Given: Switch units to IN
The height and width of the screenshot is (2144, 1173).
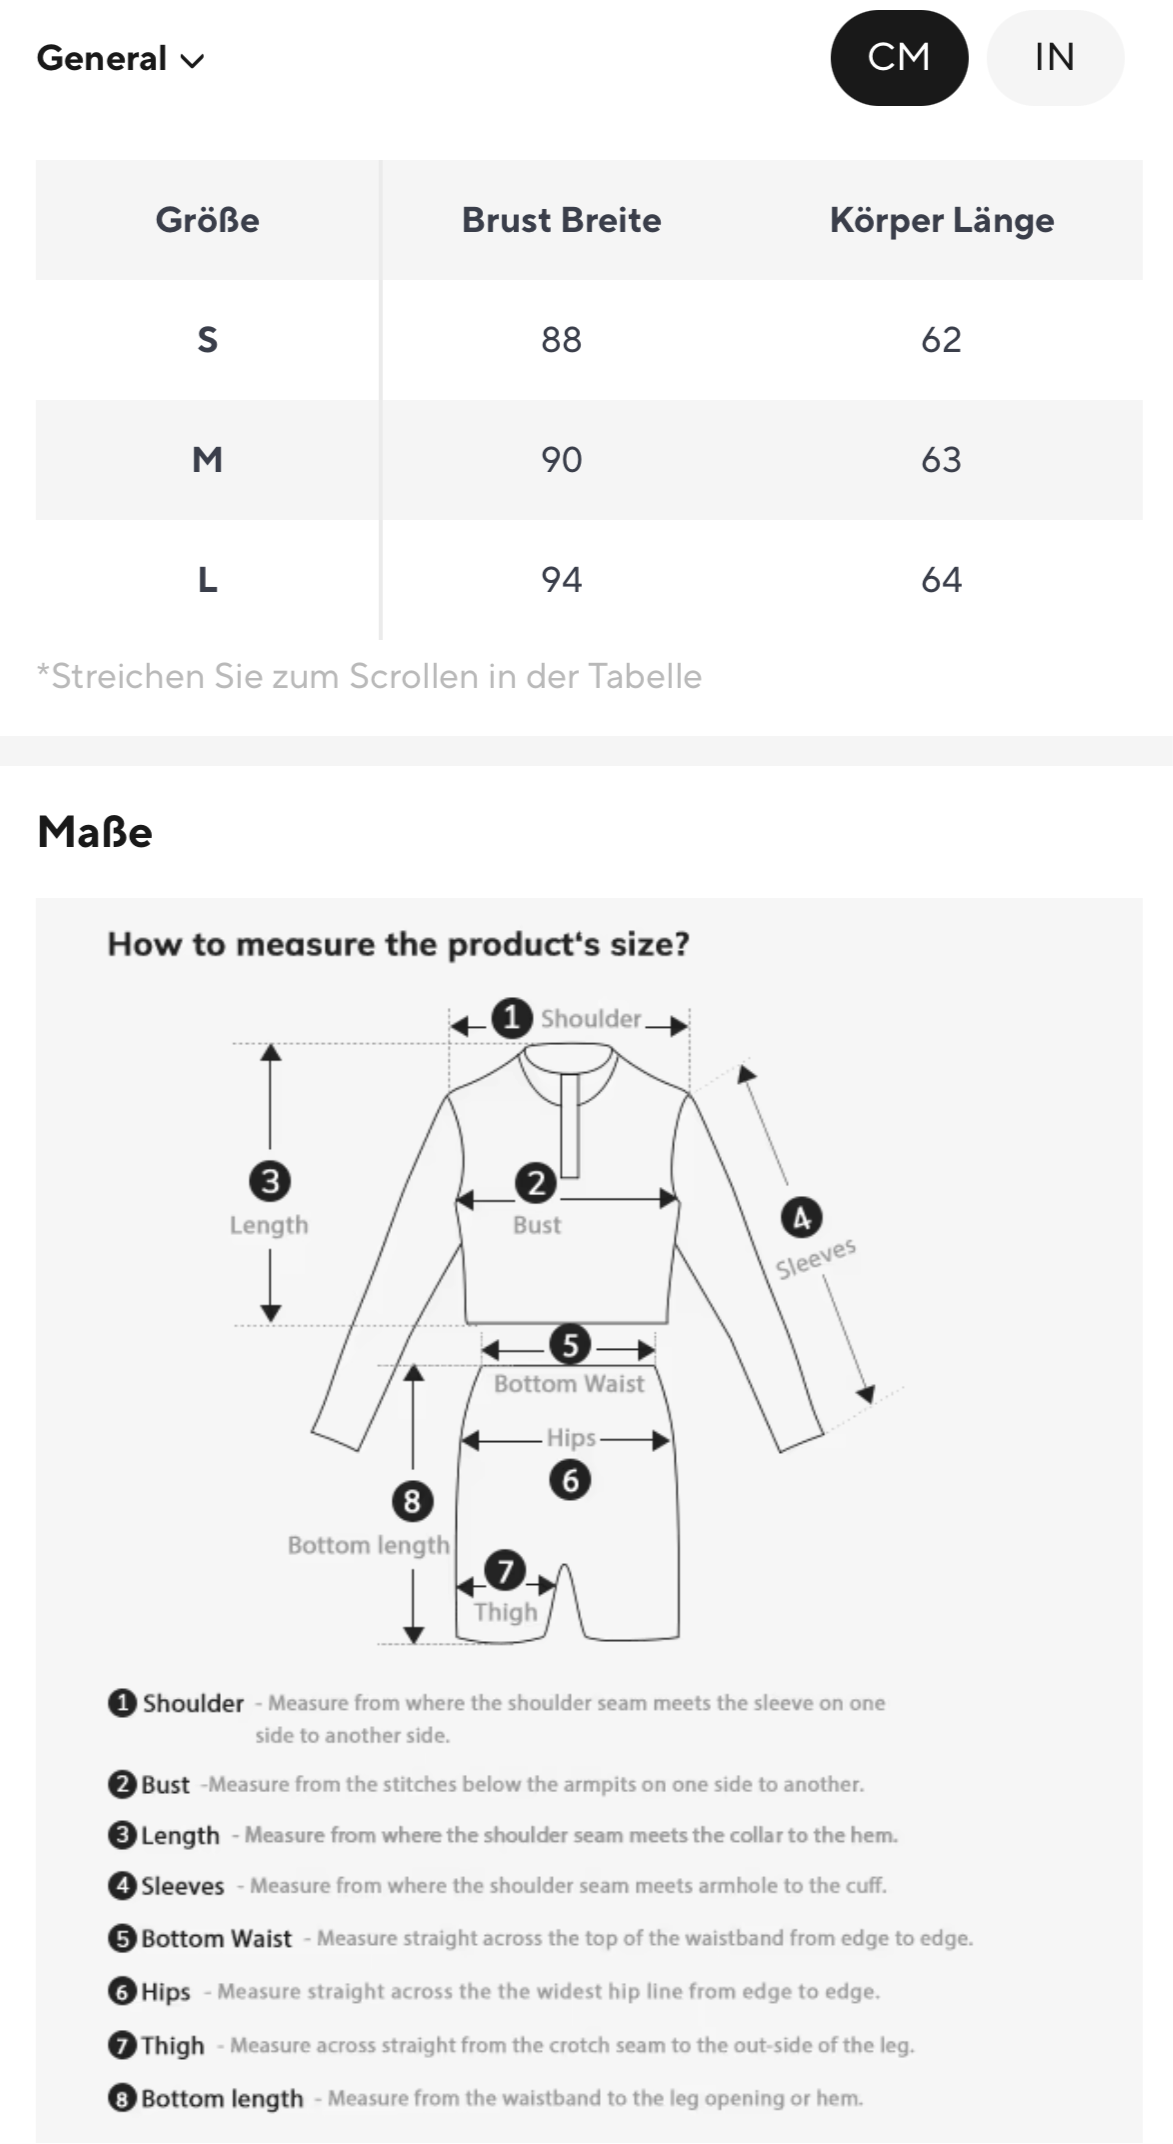Looking at the screenshot, I should (x=1054, y=58).
